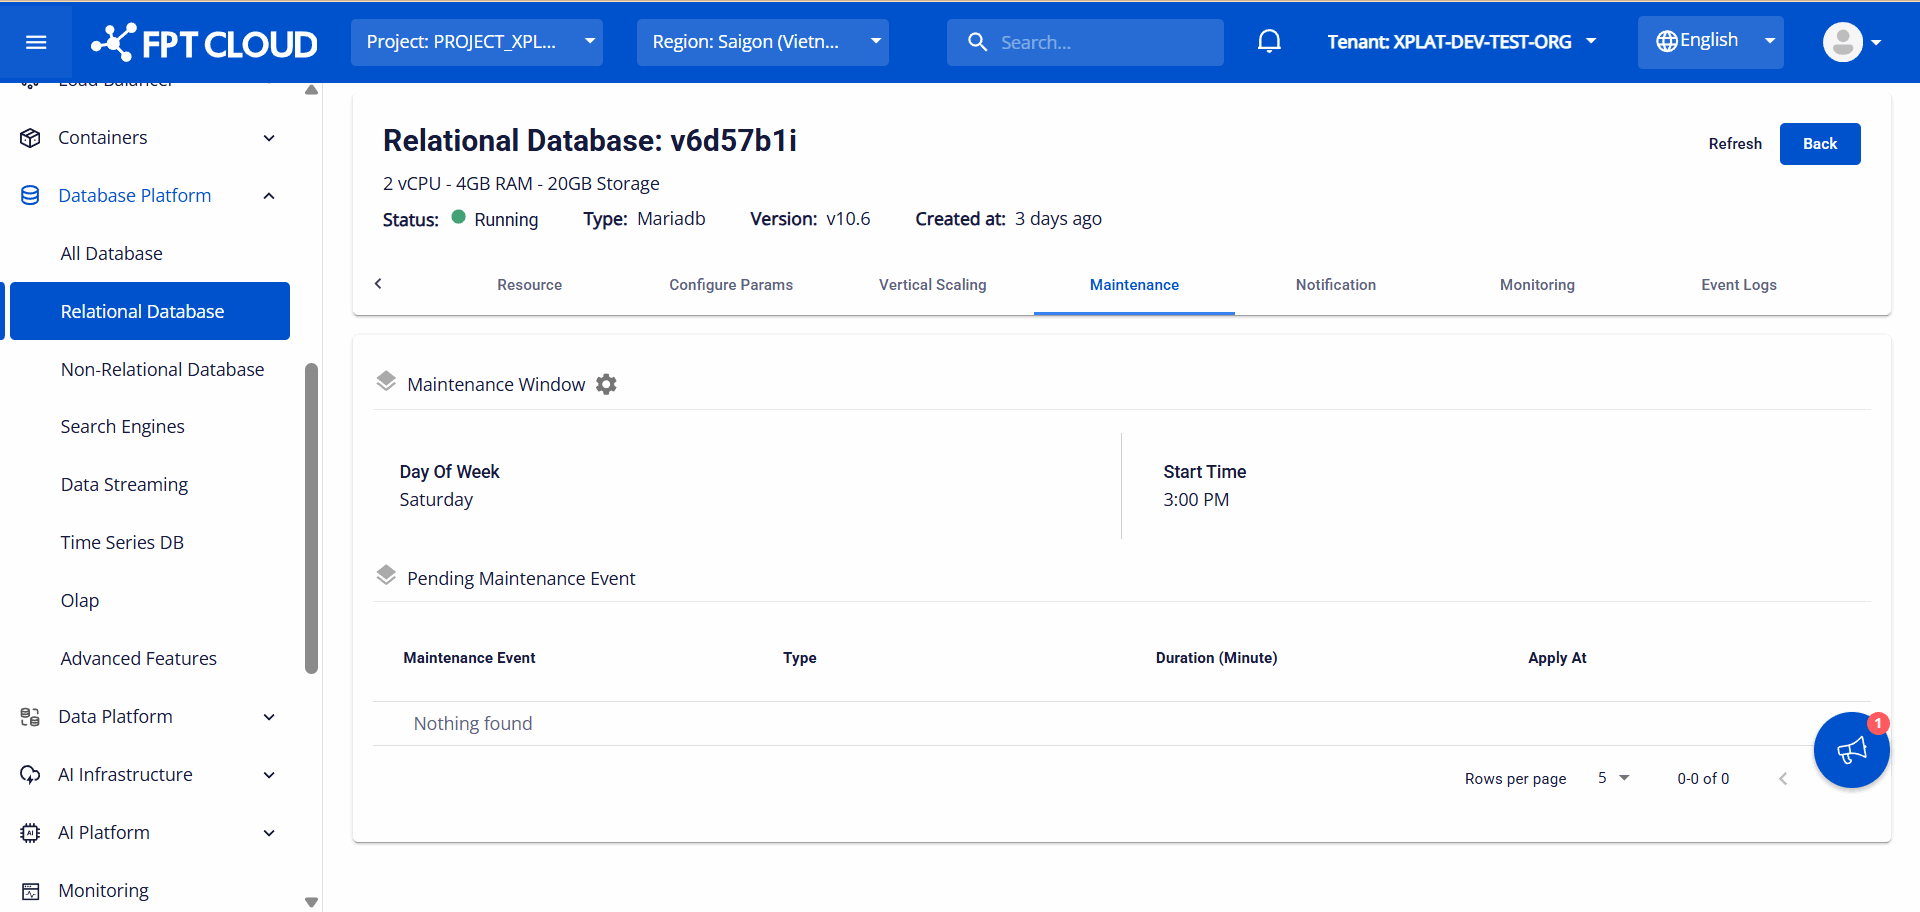Click the Search input field
Image resolution: width=1920 pixels, height=912 pixels.
coord(1100,42)
